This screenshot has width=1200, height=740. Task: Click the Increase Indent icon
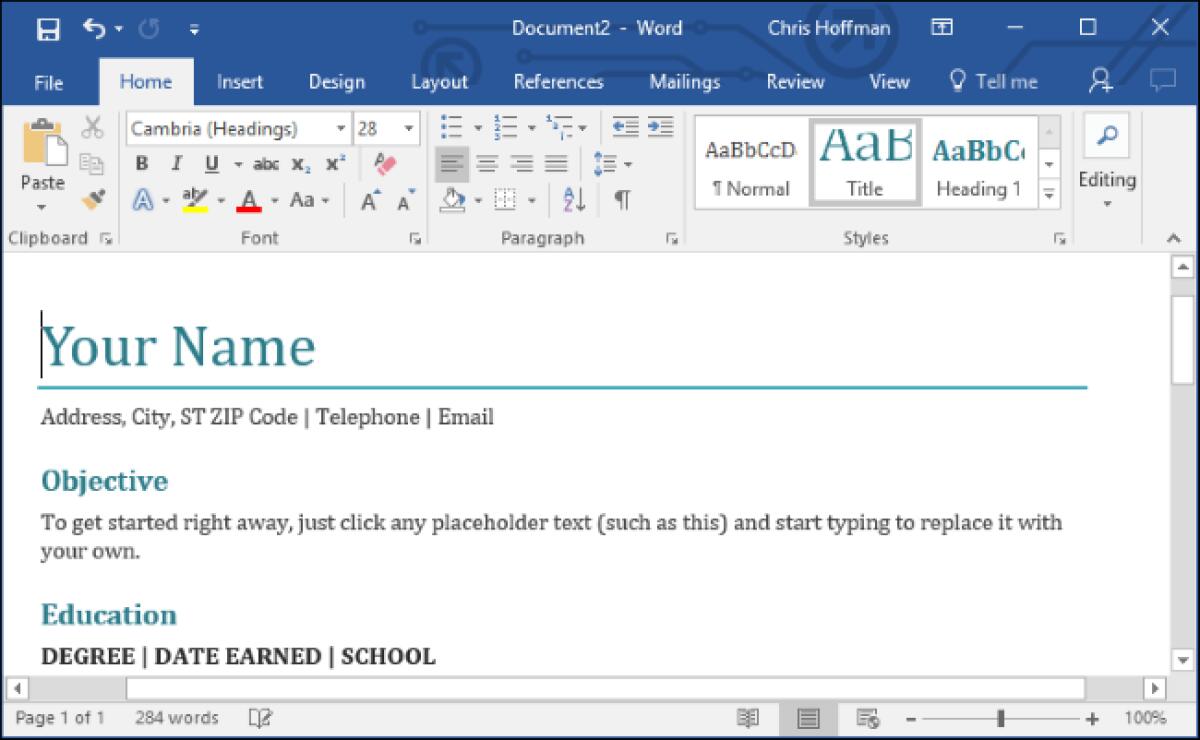coord(659,127)
